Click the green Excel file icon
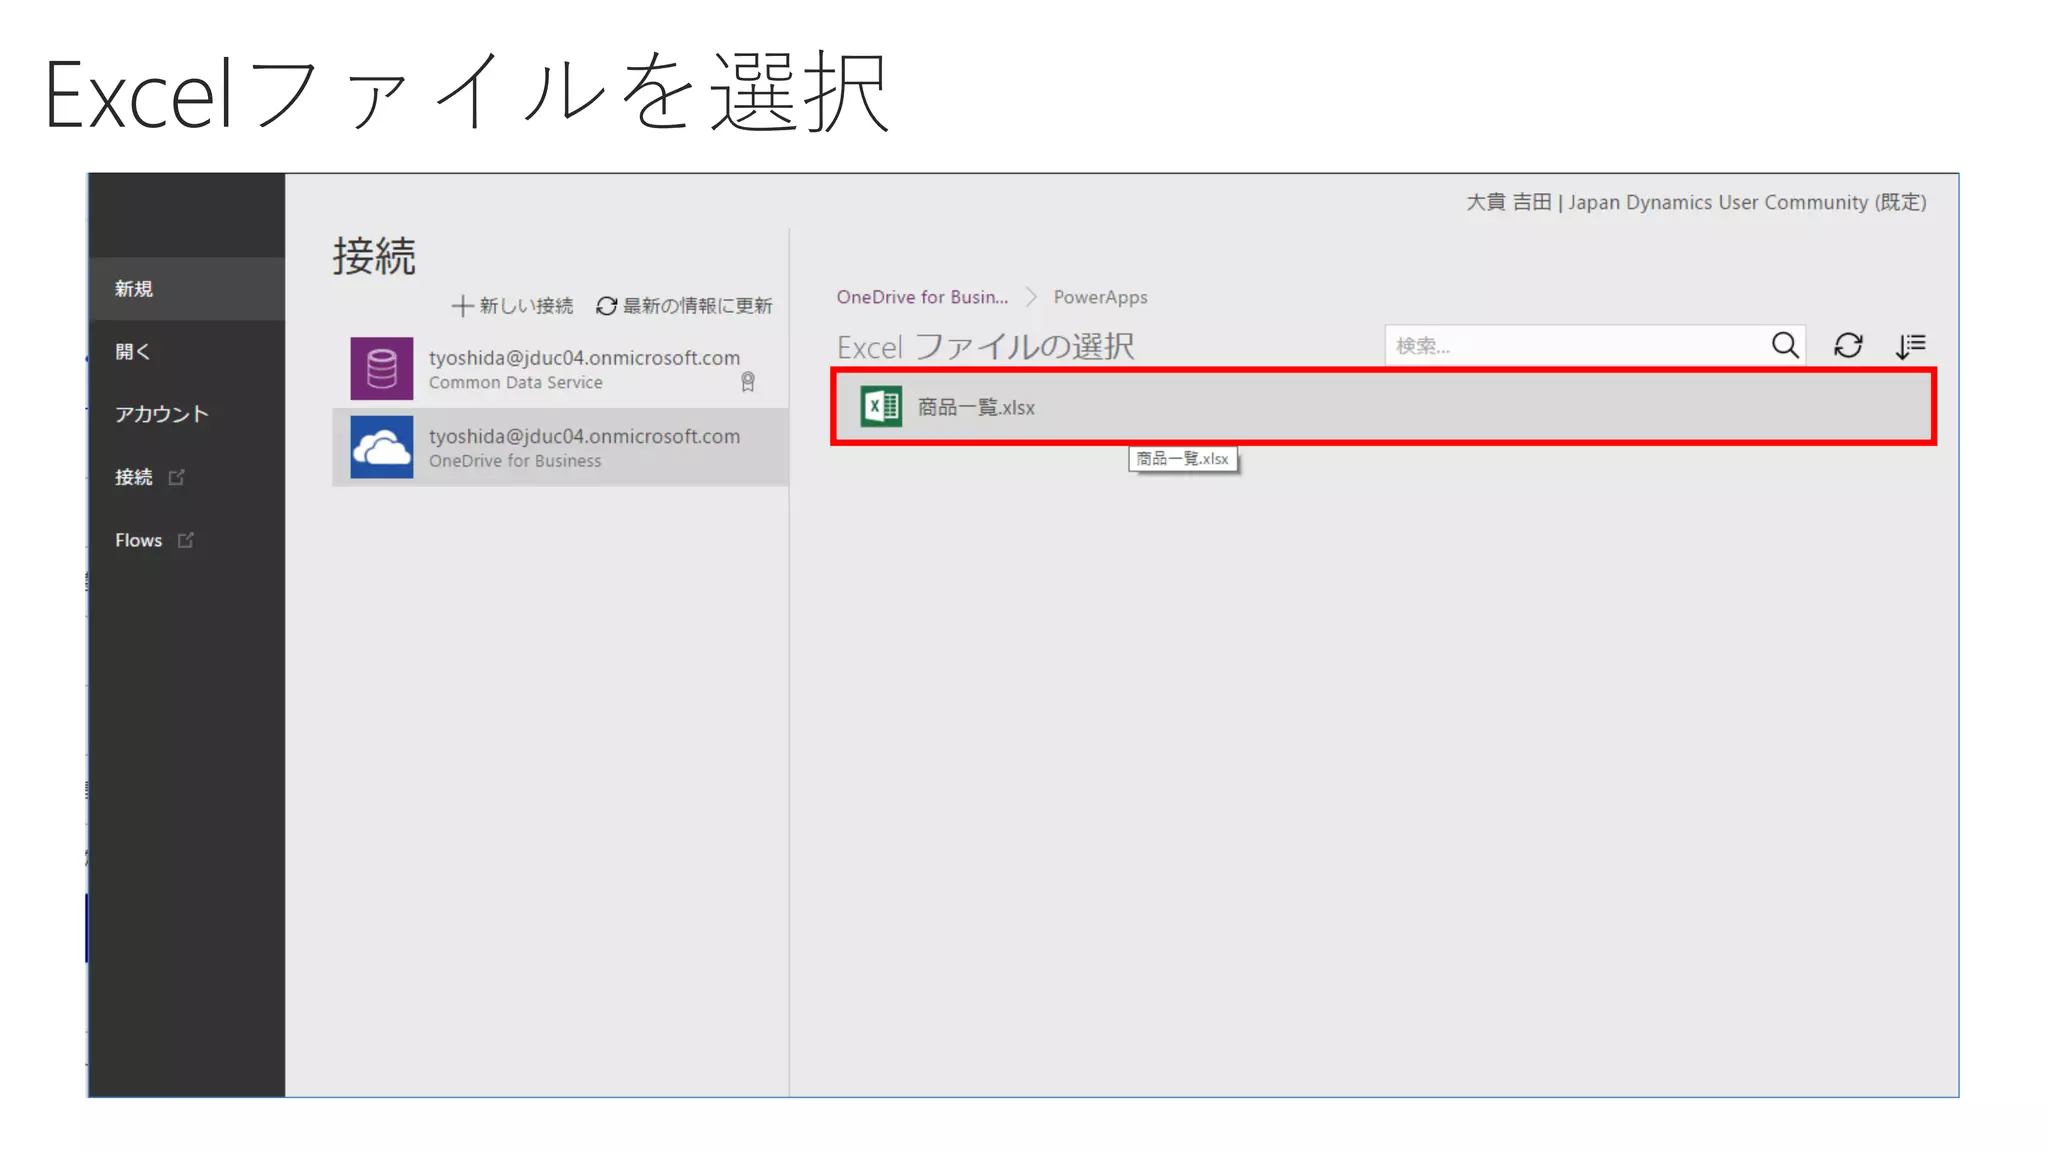This screenshot has width=2048, height=1152. pyautogui.click(x=881, y=406)
